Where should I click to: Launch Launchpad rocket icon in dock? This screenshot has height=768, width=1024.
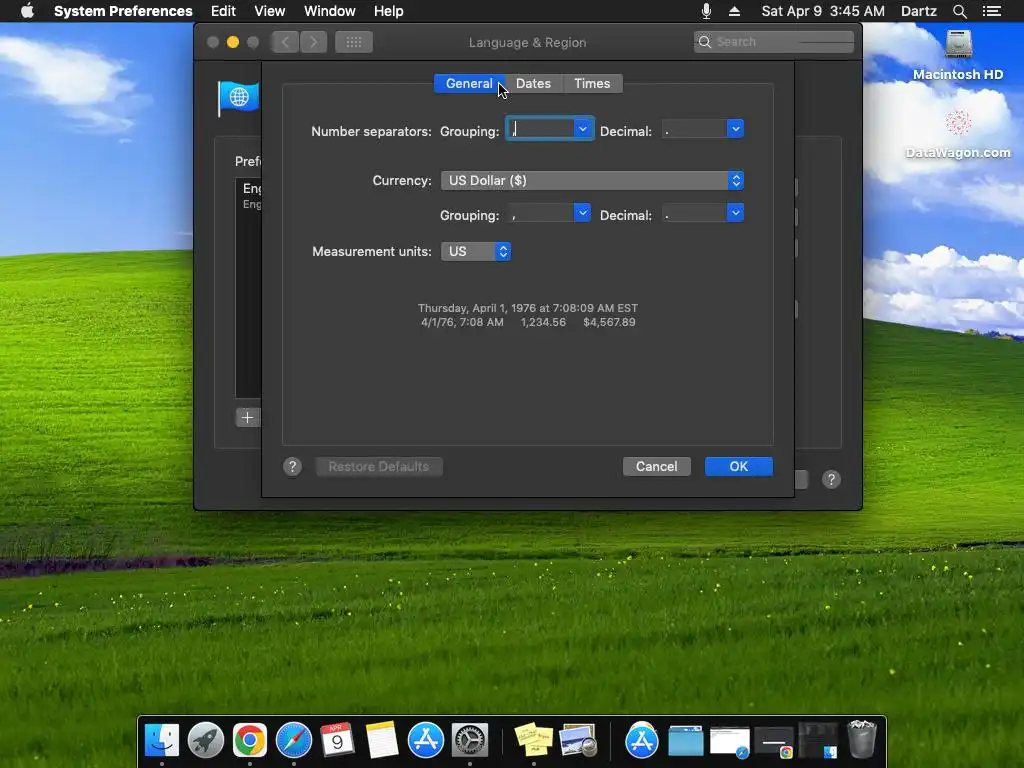pyautogui.click(x=206, y=740)
